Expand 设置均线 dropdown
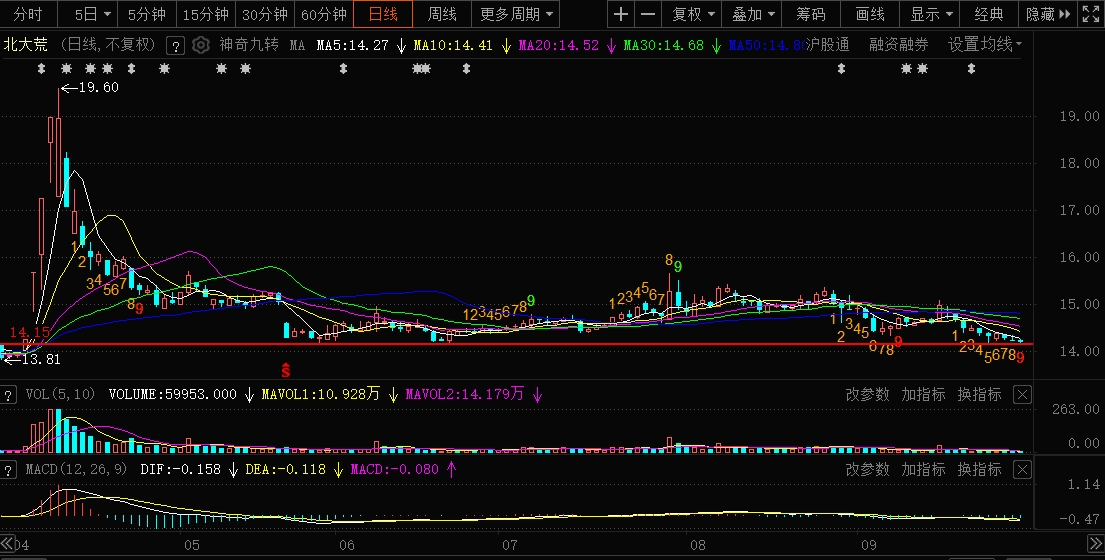Viewport: 1105px width, 560px height. point(984,45)
